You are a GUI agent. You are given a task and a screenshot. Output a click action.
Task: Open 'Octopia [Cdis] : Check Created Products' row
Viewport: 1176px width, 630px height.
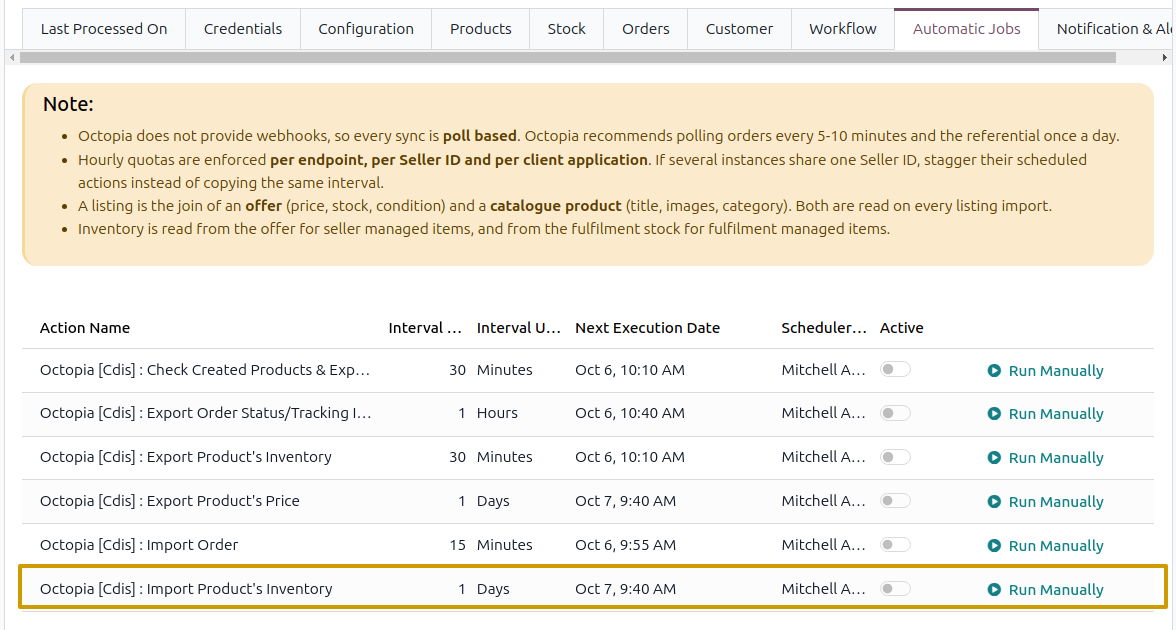click(x=588, y=370)
